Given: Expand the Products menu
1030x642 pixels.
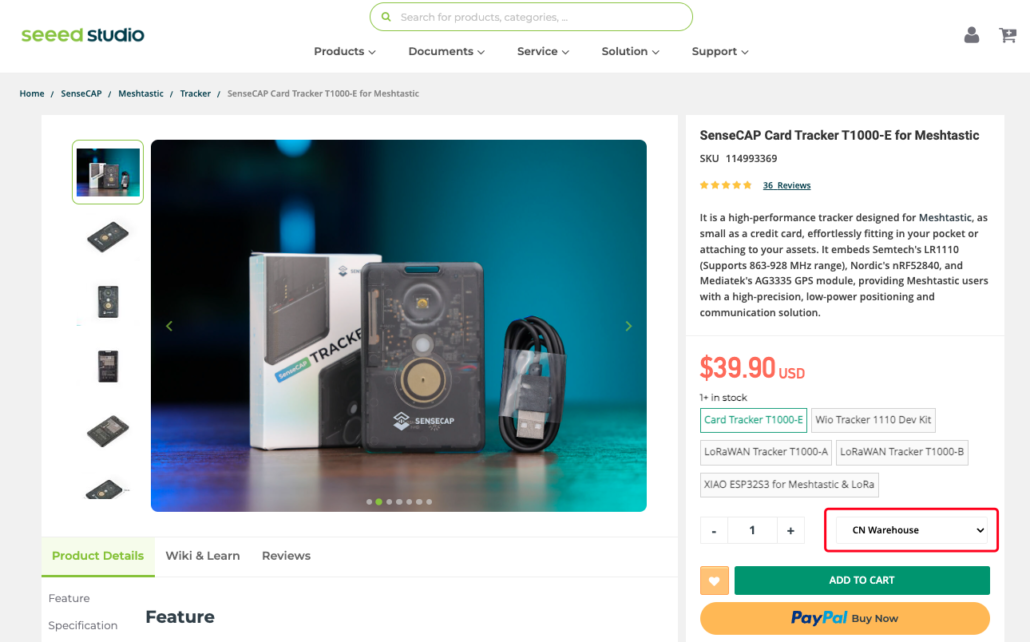Looking at the screenshot, I should [x=344, y=52].
